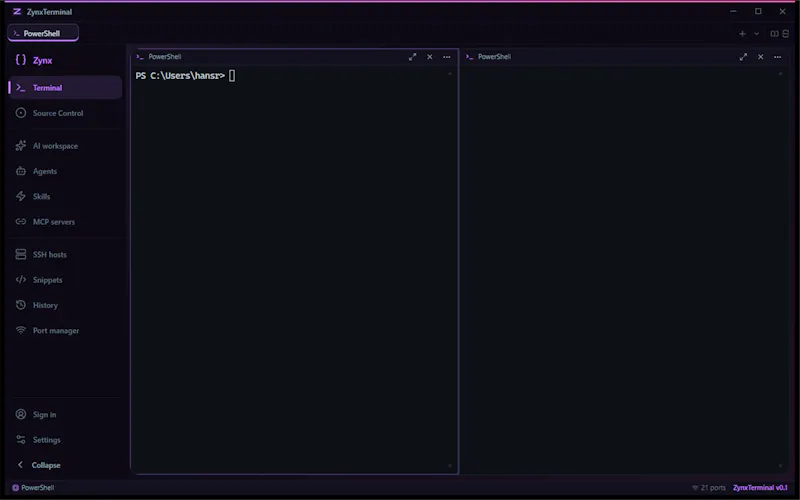The height and width of the screenshot is (500, 800).
Task: Click the SSH hosts server icon
Action: tap(21, 254)
